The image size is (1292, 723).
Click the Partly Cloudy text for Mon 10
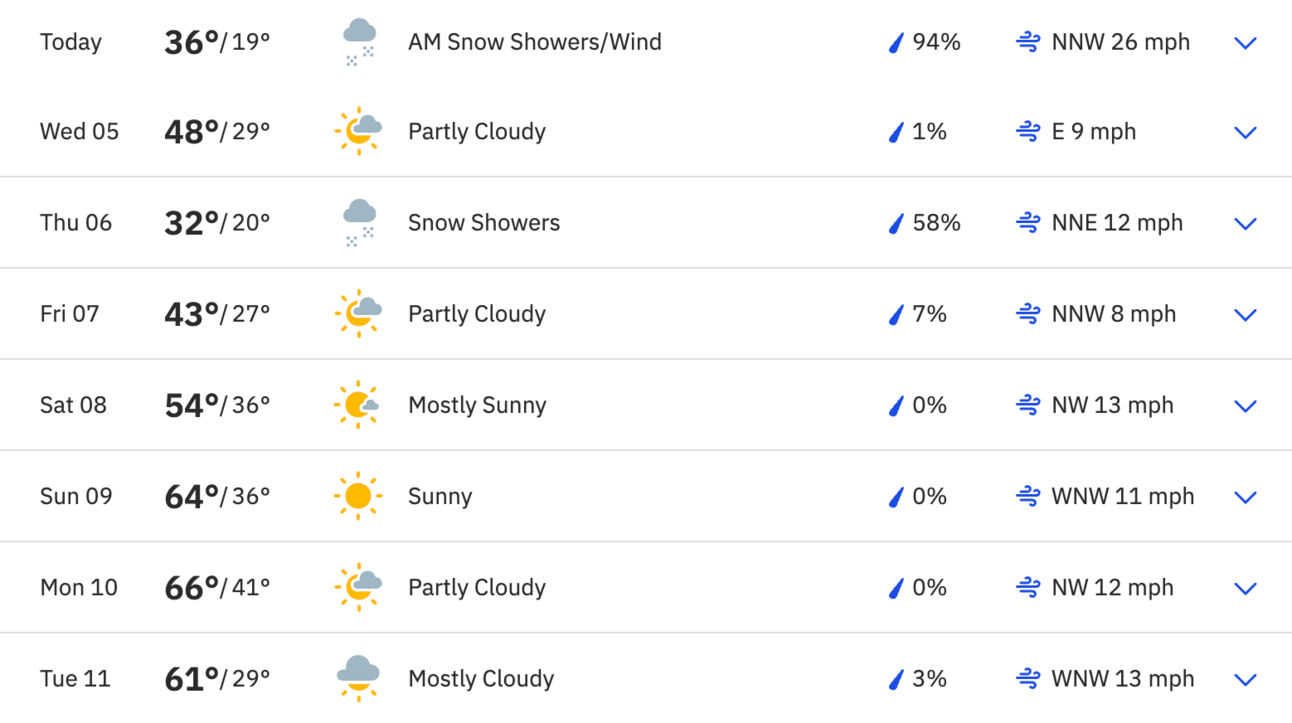[x=477, y=587]
